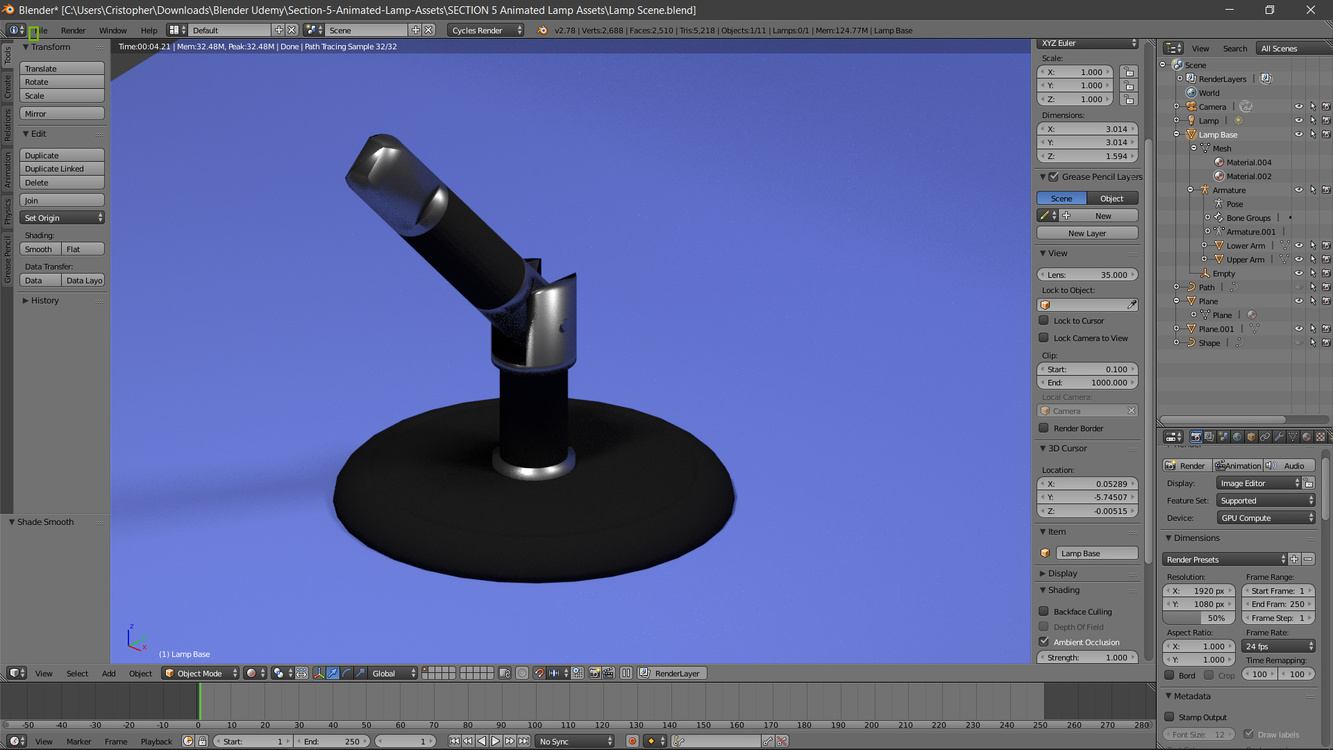Enable the Stamp Output checkbox

point(1170,717)
